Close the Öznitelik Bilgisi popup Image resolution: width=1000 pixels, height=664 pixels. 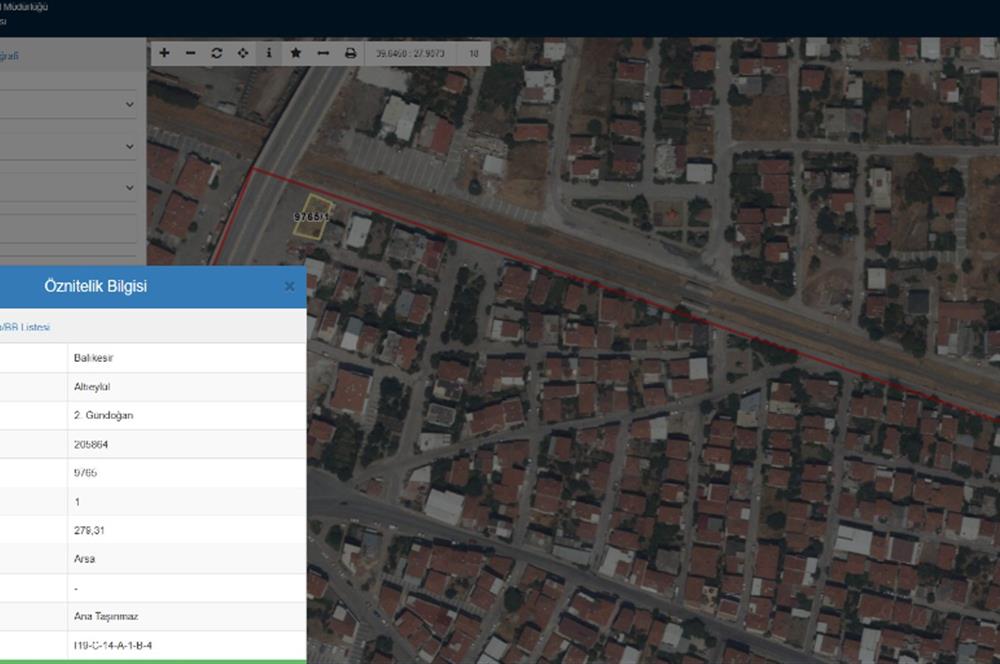pos(289,287)
